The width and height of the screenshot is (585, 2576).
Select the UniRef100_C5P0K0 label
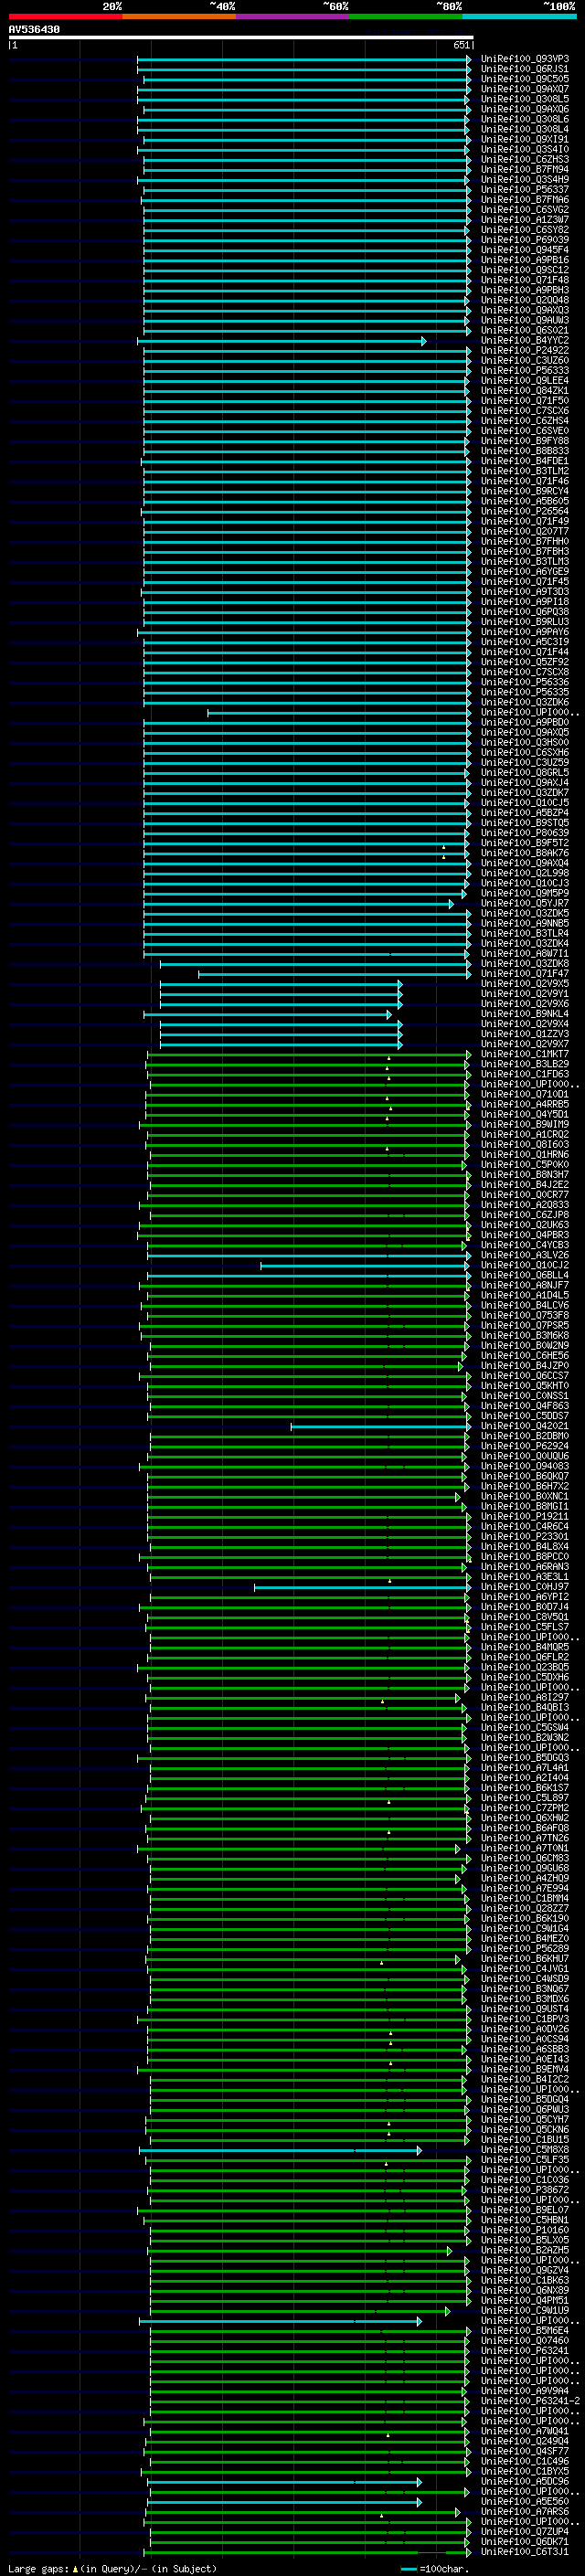[x=524, y=1164]
